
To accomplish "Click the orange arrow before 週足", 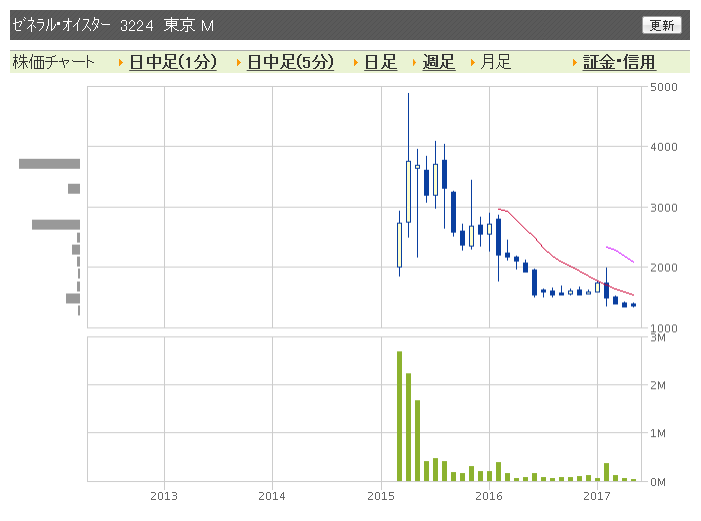I will 414,63.
